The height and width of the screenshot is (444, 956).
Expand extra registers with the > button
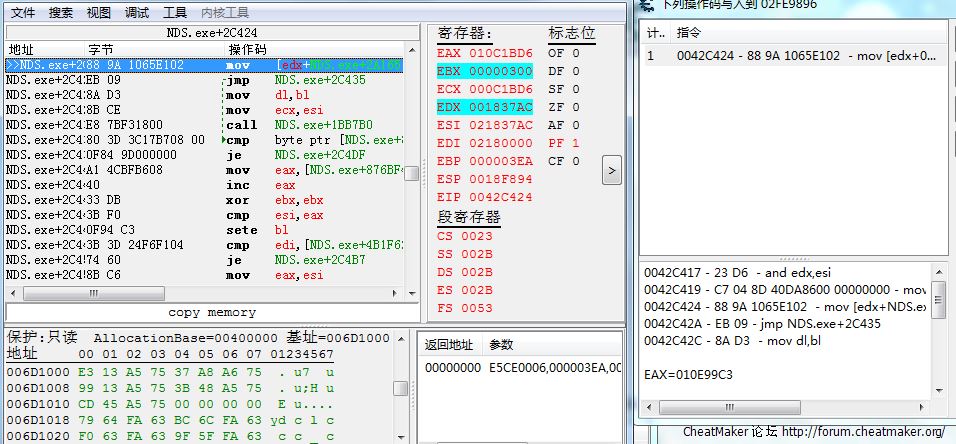(x=612, y=171)
